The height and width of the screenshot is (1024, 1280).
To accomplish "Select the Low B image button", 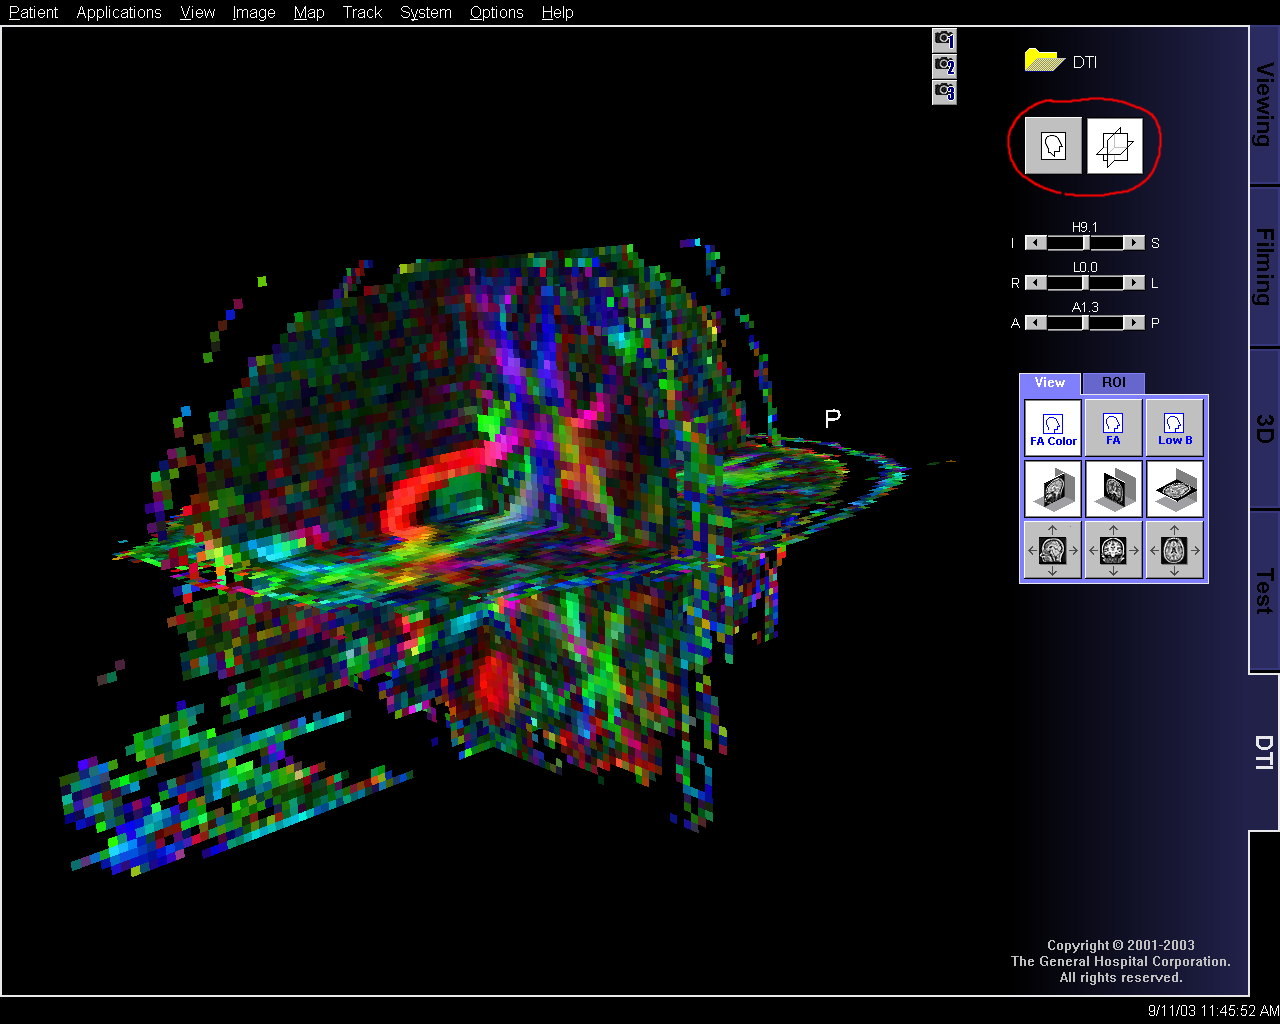I will (x=1174, y=428).
